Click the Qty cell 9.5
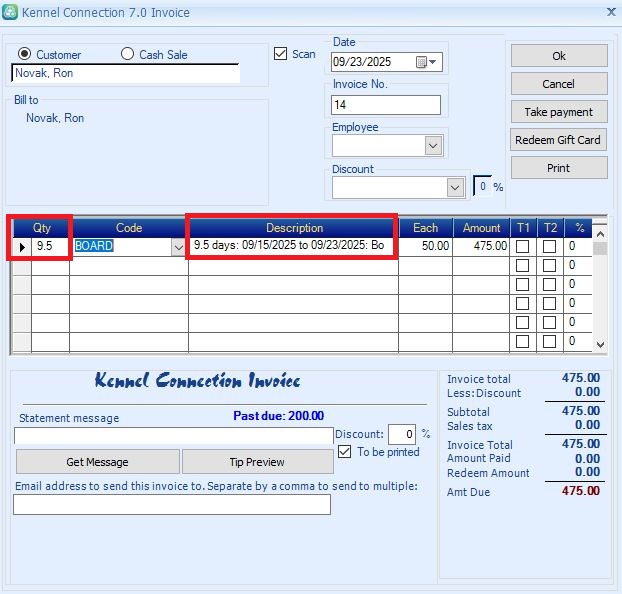 pos(50,246)
